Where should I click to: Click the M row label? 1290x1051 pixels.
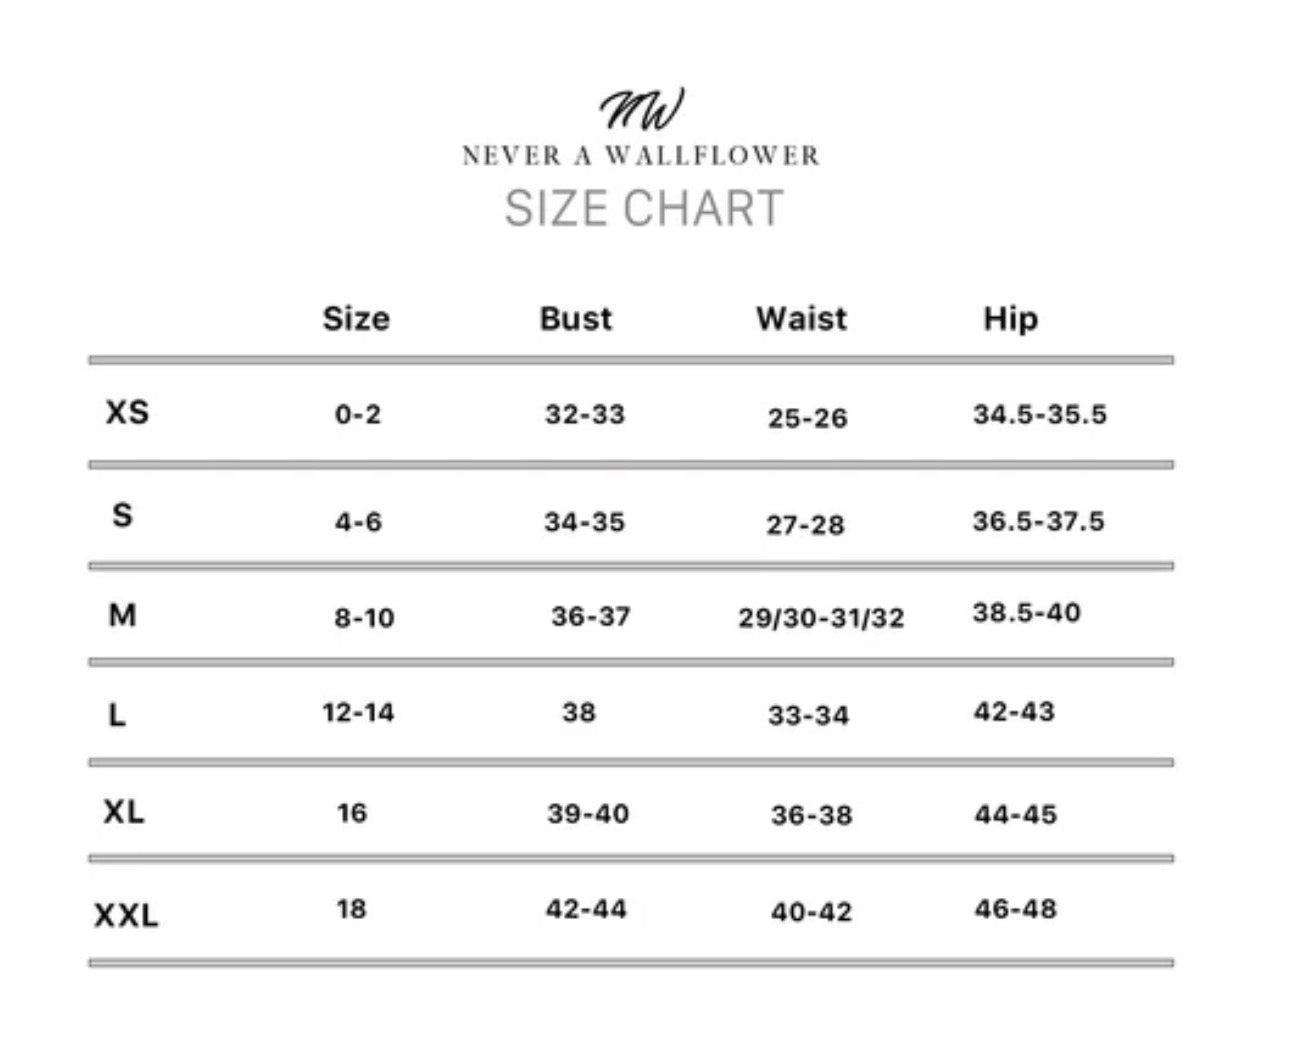click(x=122, y=614)
